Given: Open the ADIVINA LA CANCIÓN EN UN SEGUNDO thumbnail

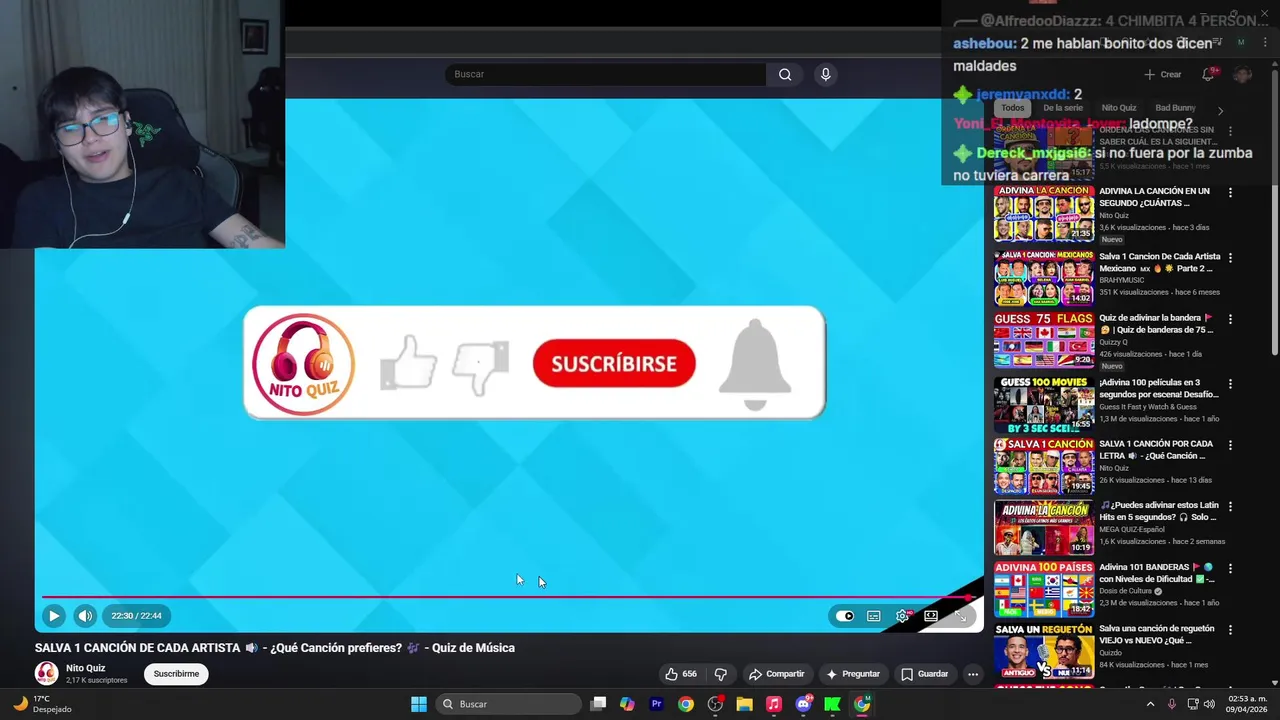Looking at the screenshot, I should point(1044,213).
